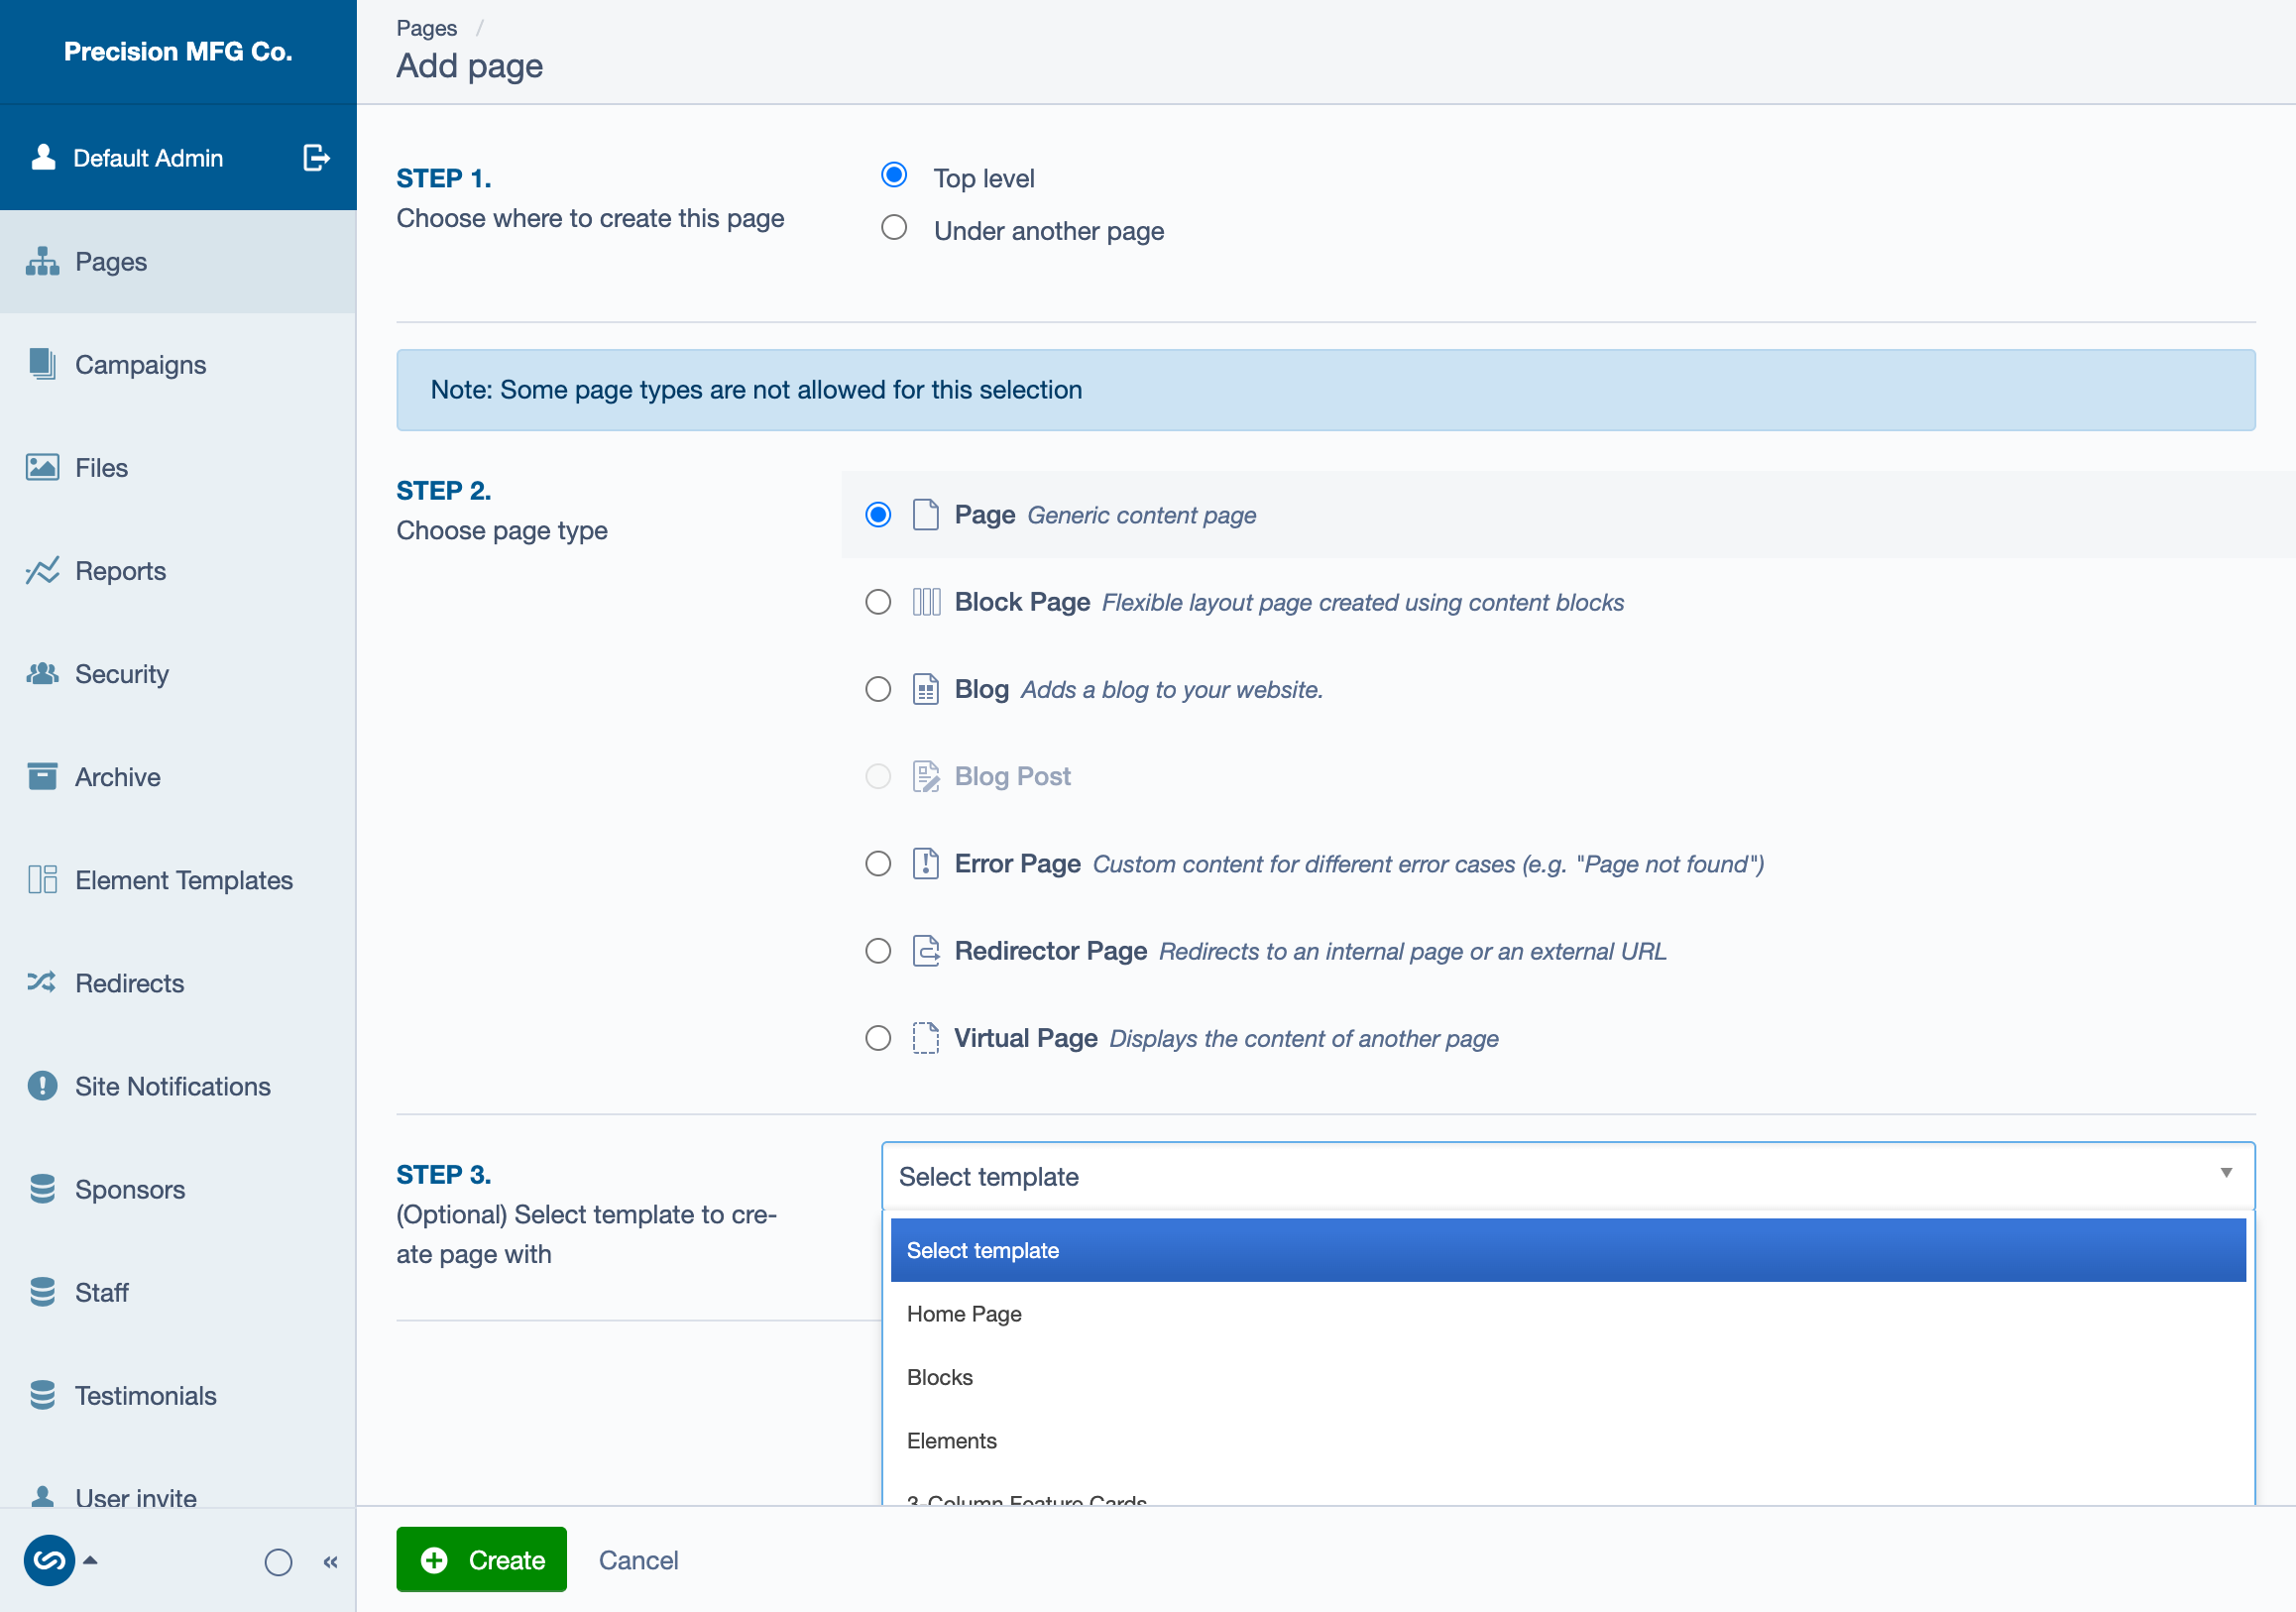Screen dimensions: 2296x1612
Task: Click the Error Page exclamation document icon
Action: [x=926, y=863]
